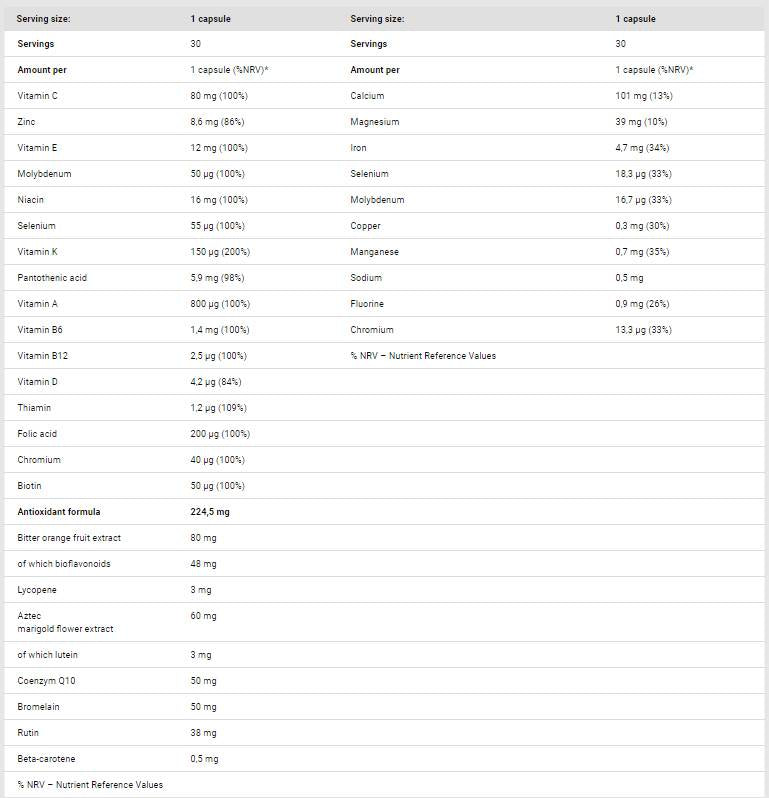Select the Magnesium row label
Viewport: 769px width, 798px height.
click(x=375, y=122)
